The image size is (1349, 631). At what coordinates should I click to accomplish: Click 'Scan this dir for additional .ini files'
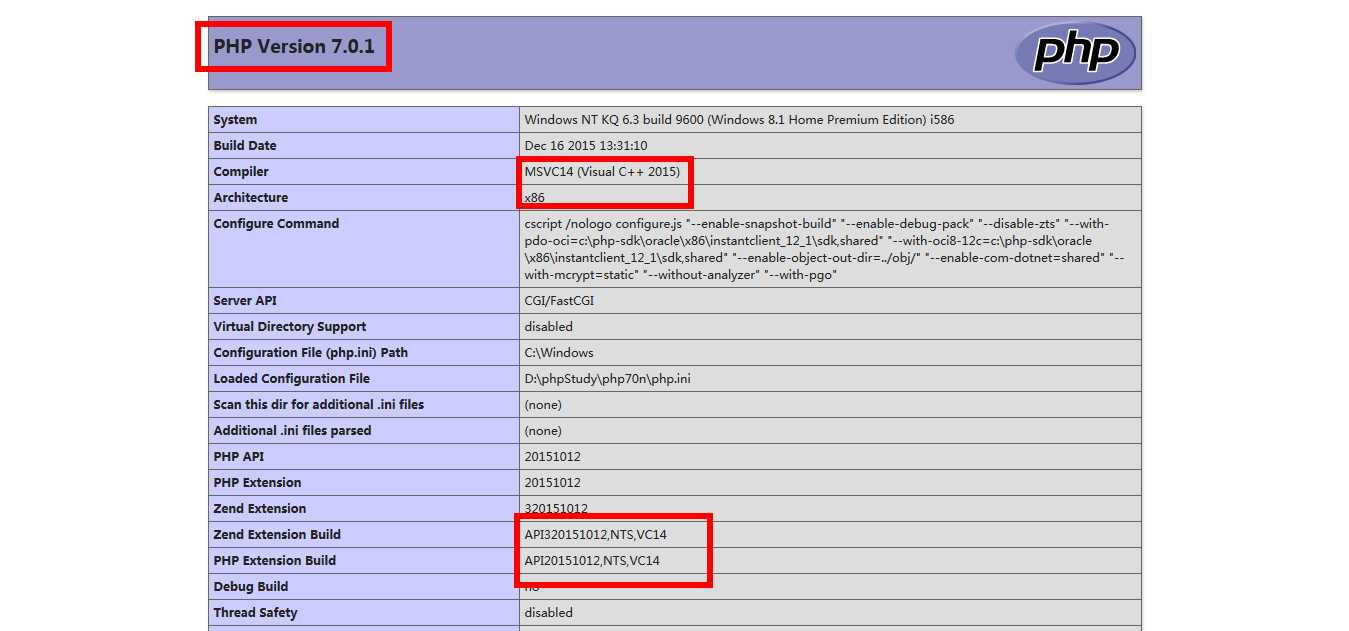tap(318, 405)
